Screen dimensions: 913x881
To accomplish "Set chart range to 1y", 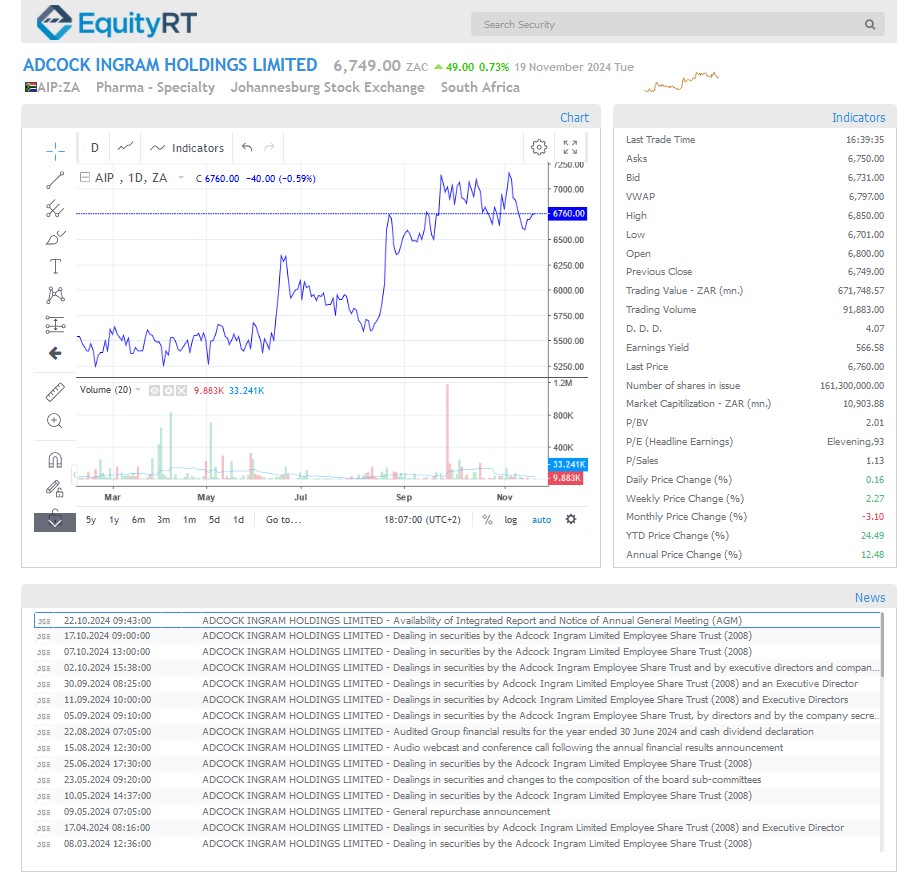I will click(114, 520).
